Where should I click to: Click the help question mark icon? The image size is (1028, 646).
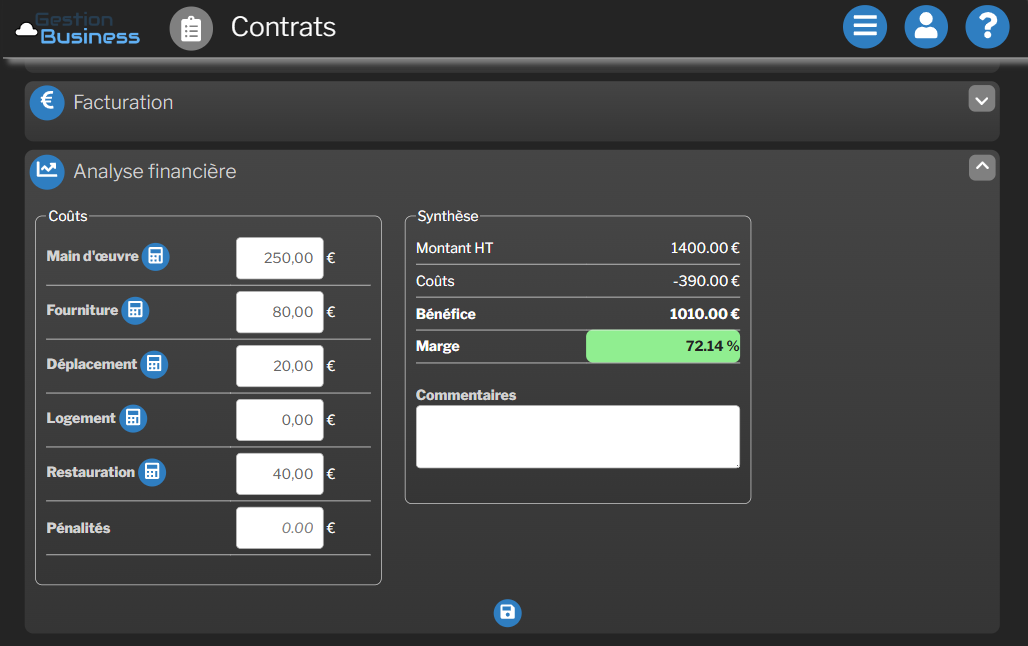tap(987, 27)
